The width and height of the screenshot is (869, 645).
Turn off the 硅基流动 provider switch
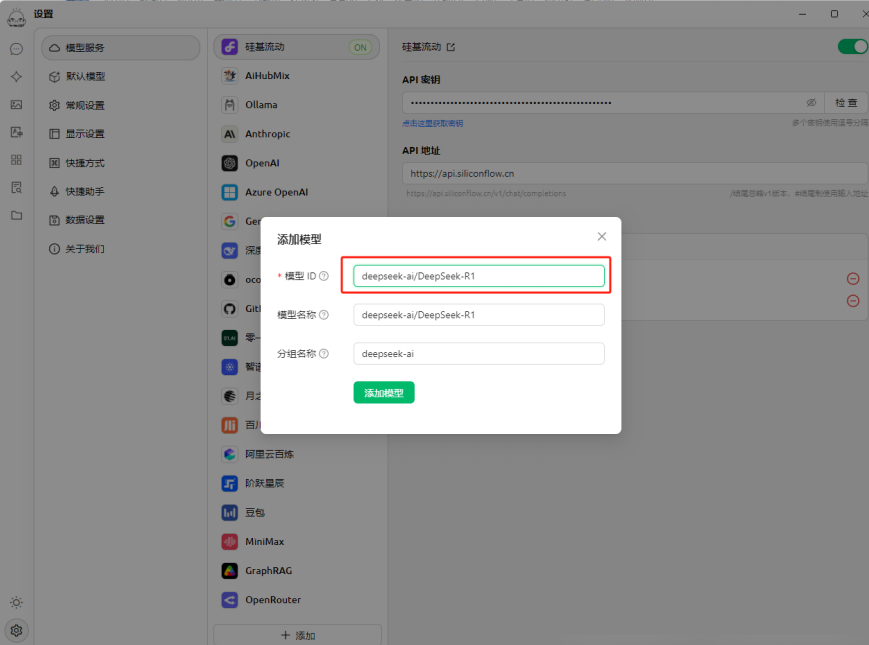coord(852,47)
